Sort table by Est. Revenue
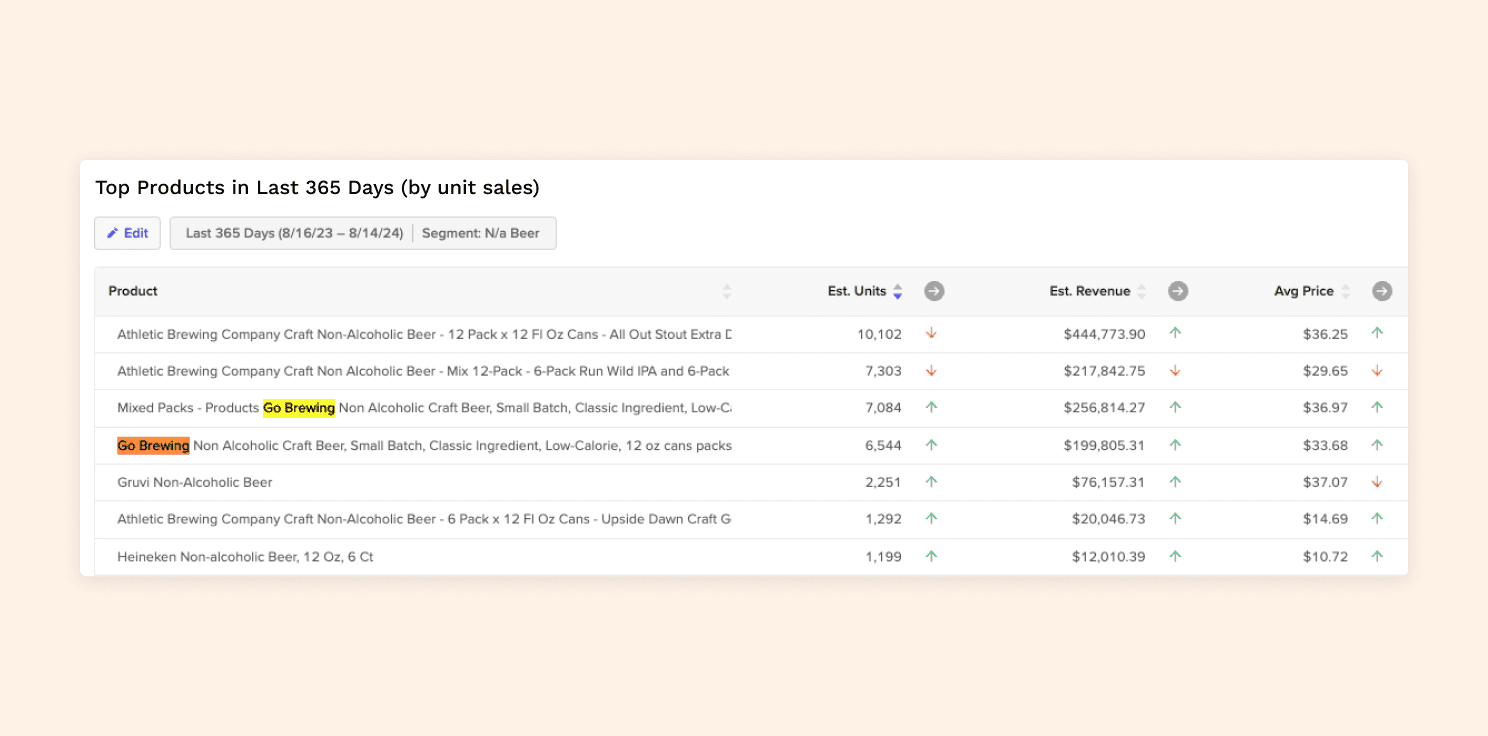Viewport: 1488px width, 736px height. click(1141, 291)
